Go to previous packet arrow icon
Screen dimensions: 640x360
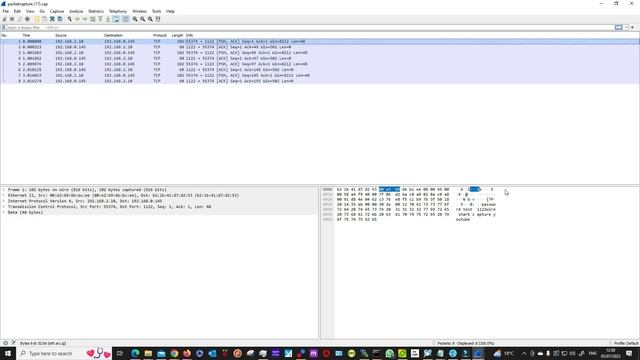click(x=77, y=19)
